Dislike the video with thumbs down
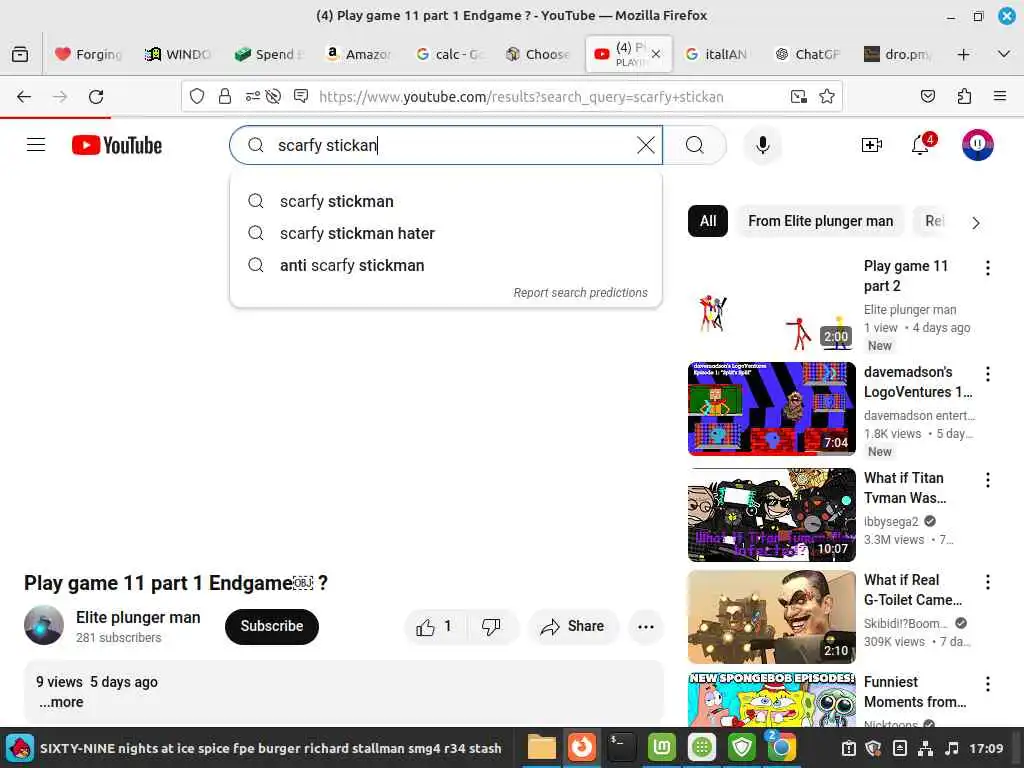The image size is (1024, 768). pos(491,627)
